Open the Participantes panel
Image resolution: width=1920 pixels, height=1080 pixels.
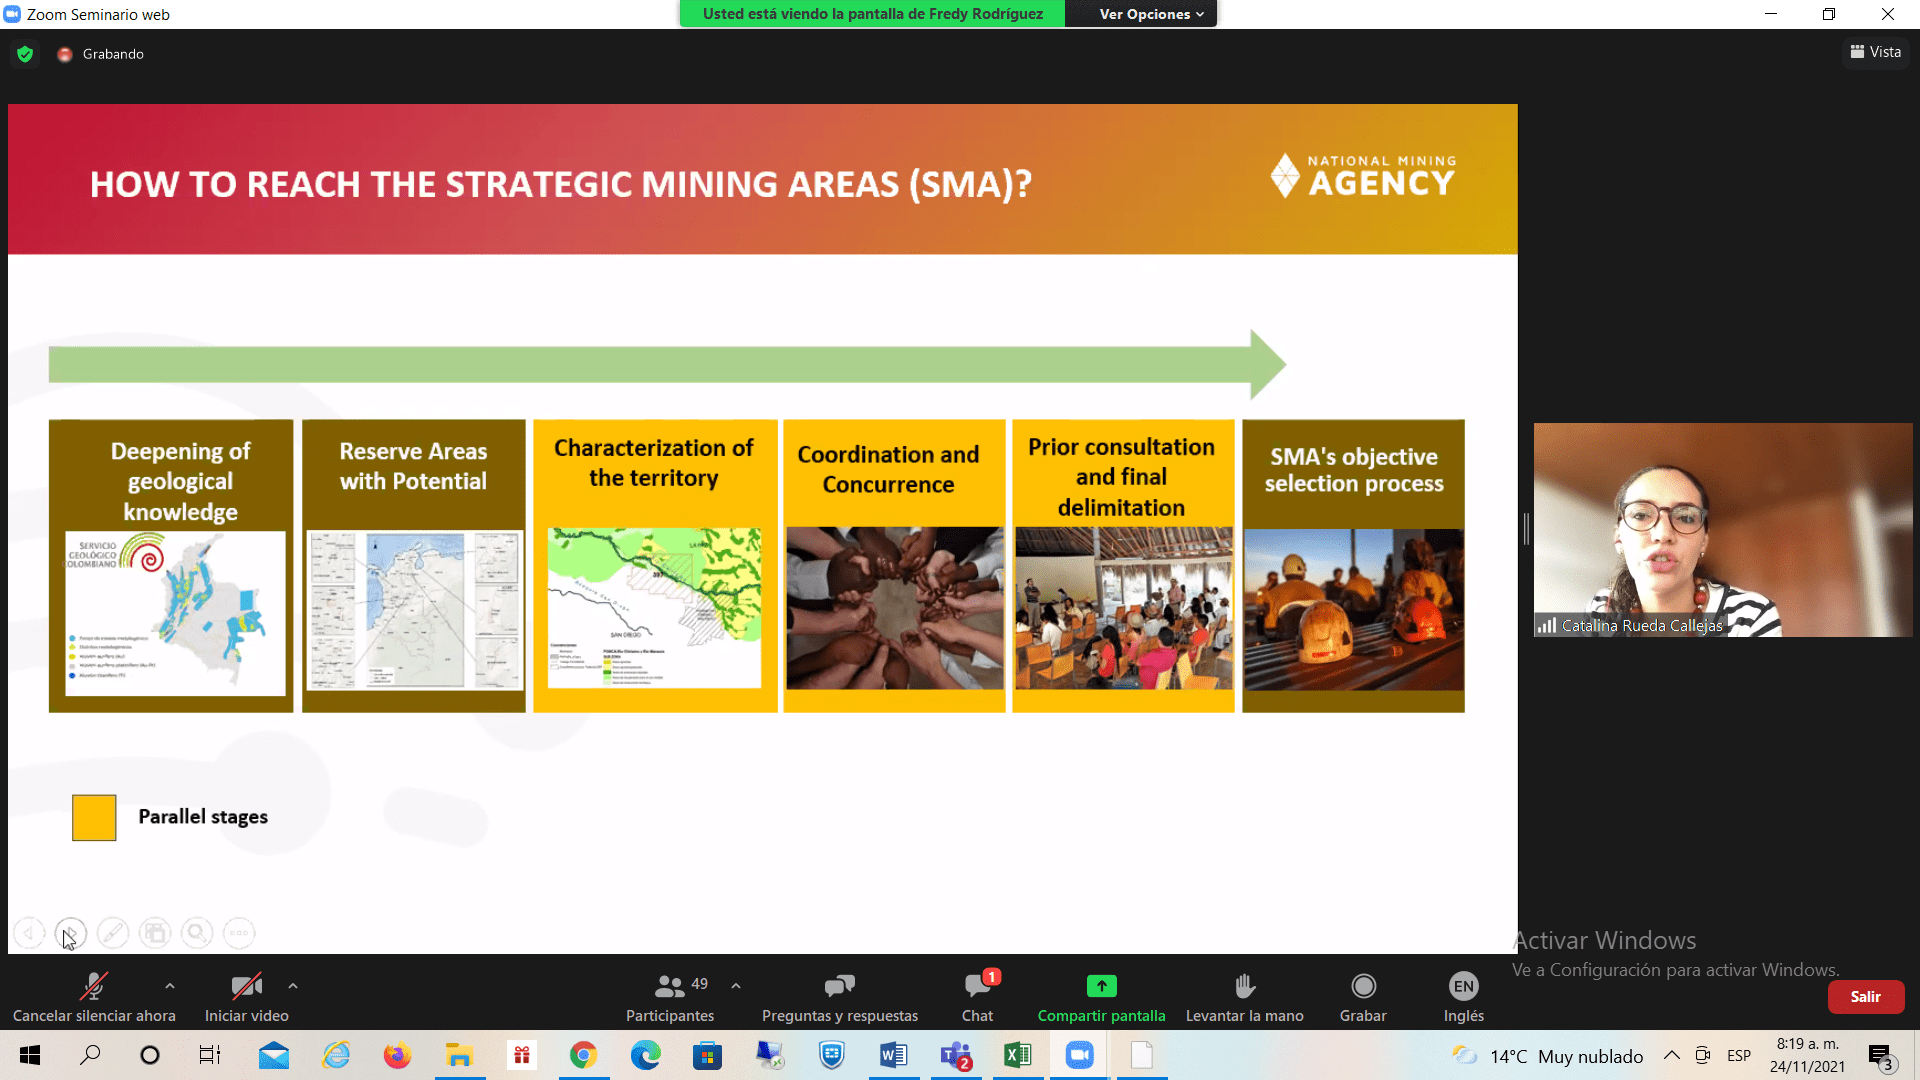670,997
